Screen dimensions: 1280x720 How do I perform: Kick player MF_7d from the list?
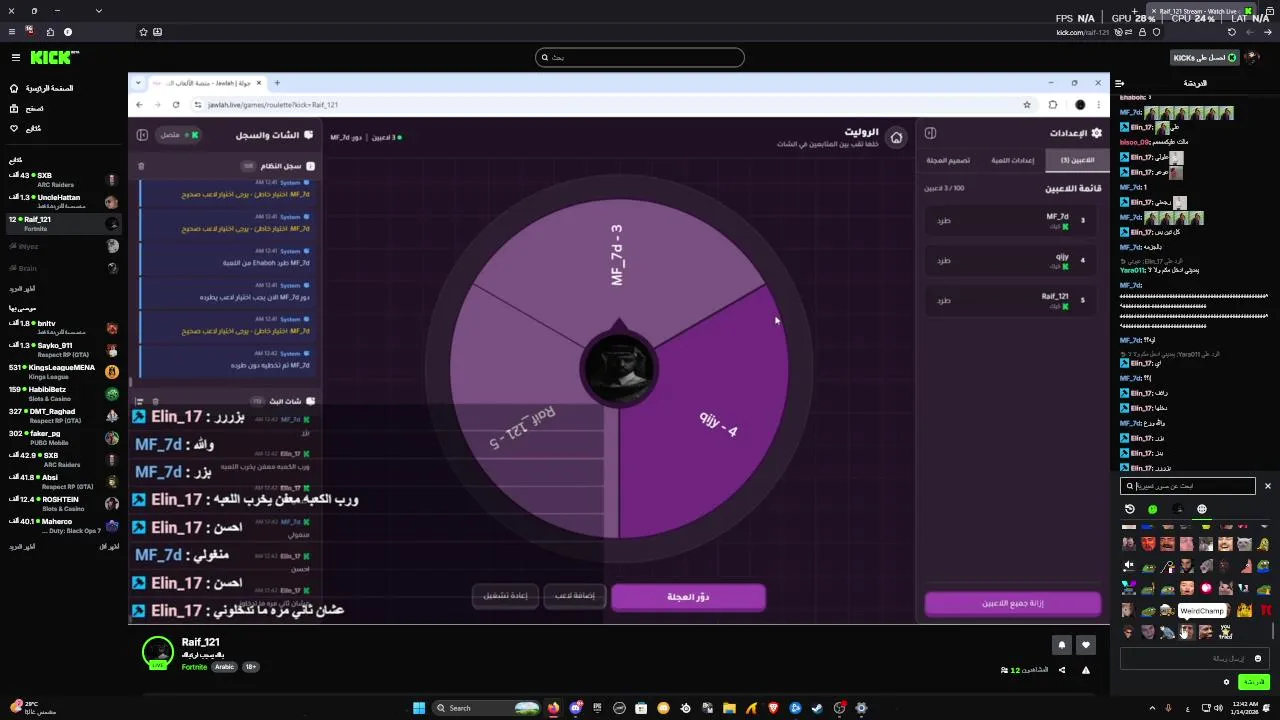tap(944, 220)
